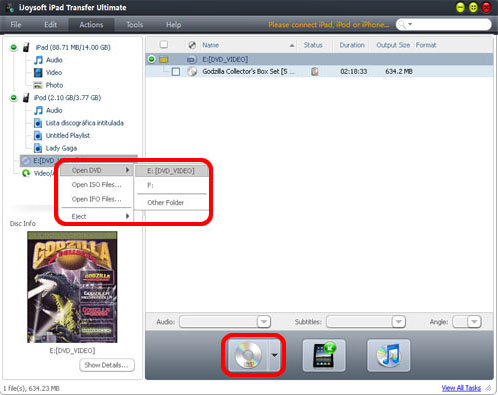Click the status icon in Godzilla row
Image resolution: width=498 pixels, height=395 pixels.
(x=314, y=71)
